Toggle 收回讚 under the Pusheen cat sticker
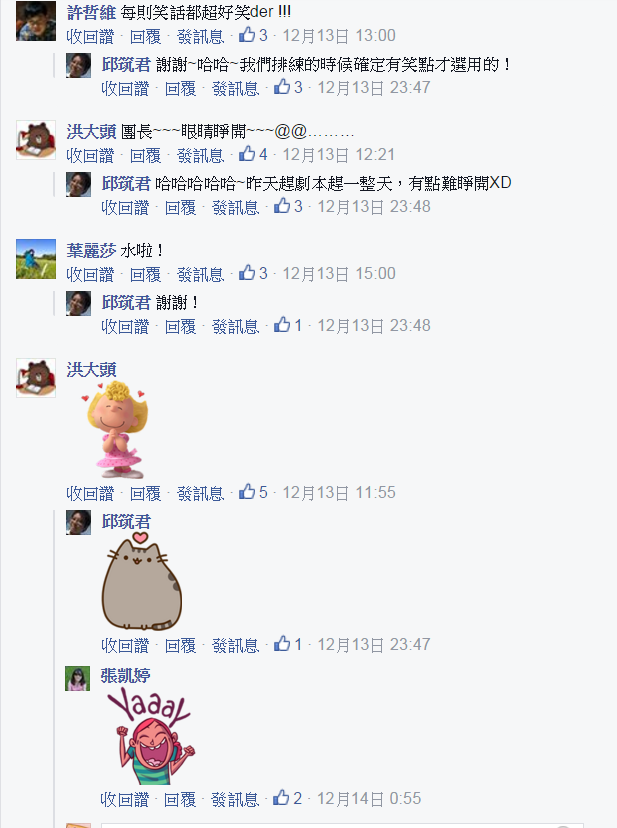The image size is (617, 828). (125, 645)
